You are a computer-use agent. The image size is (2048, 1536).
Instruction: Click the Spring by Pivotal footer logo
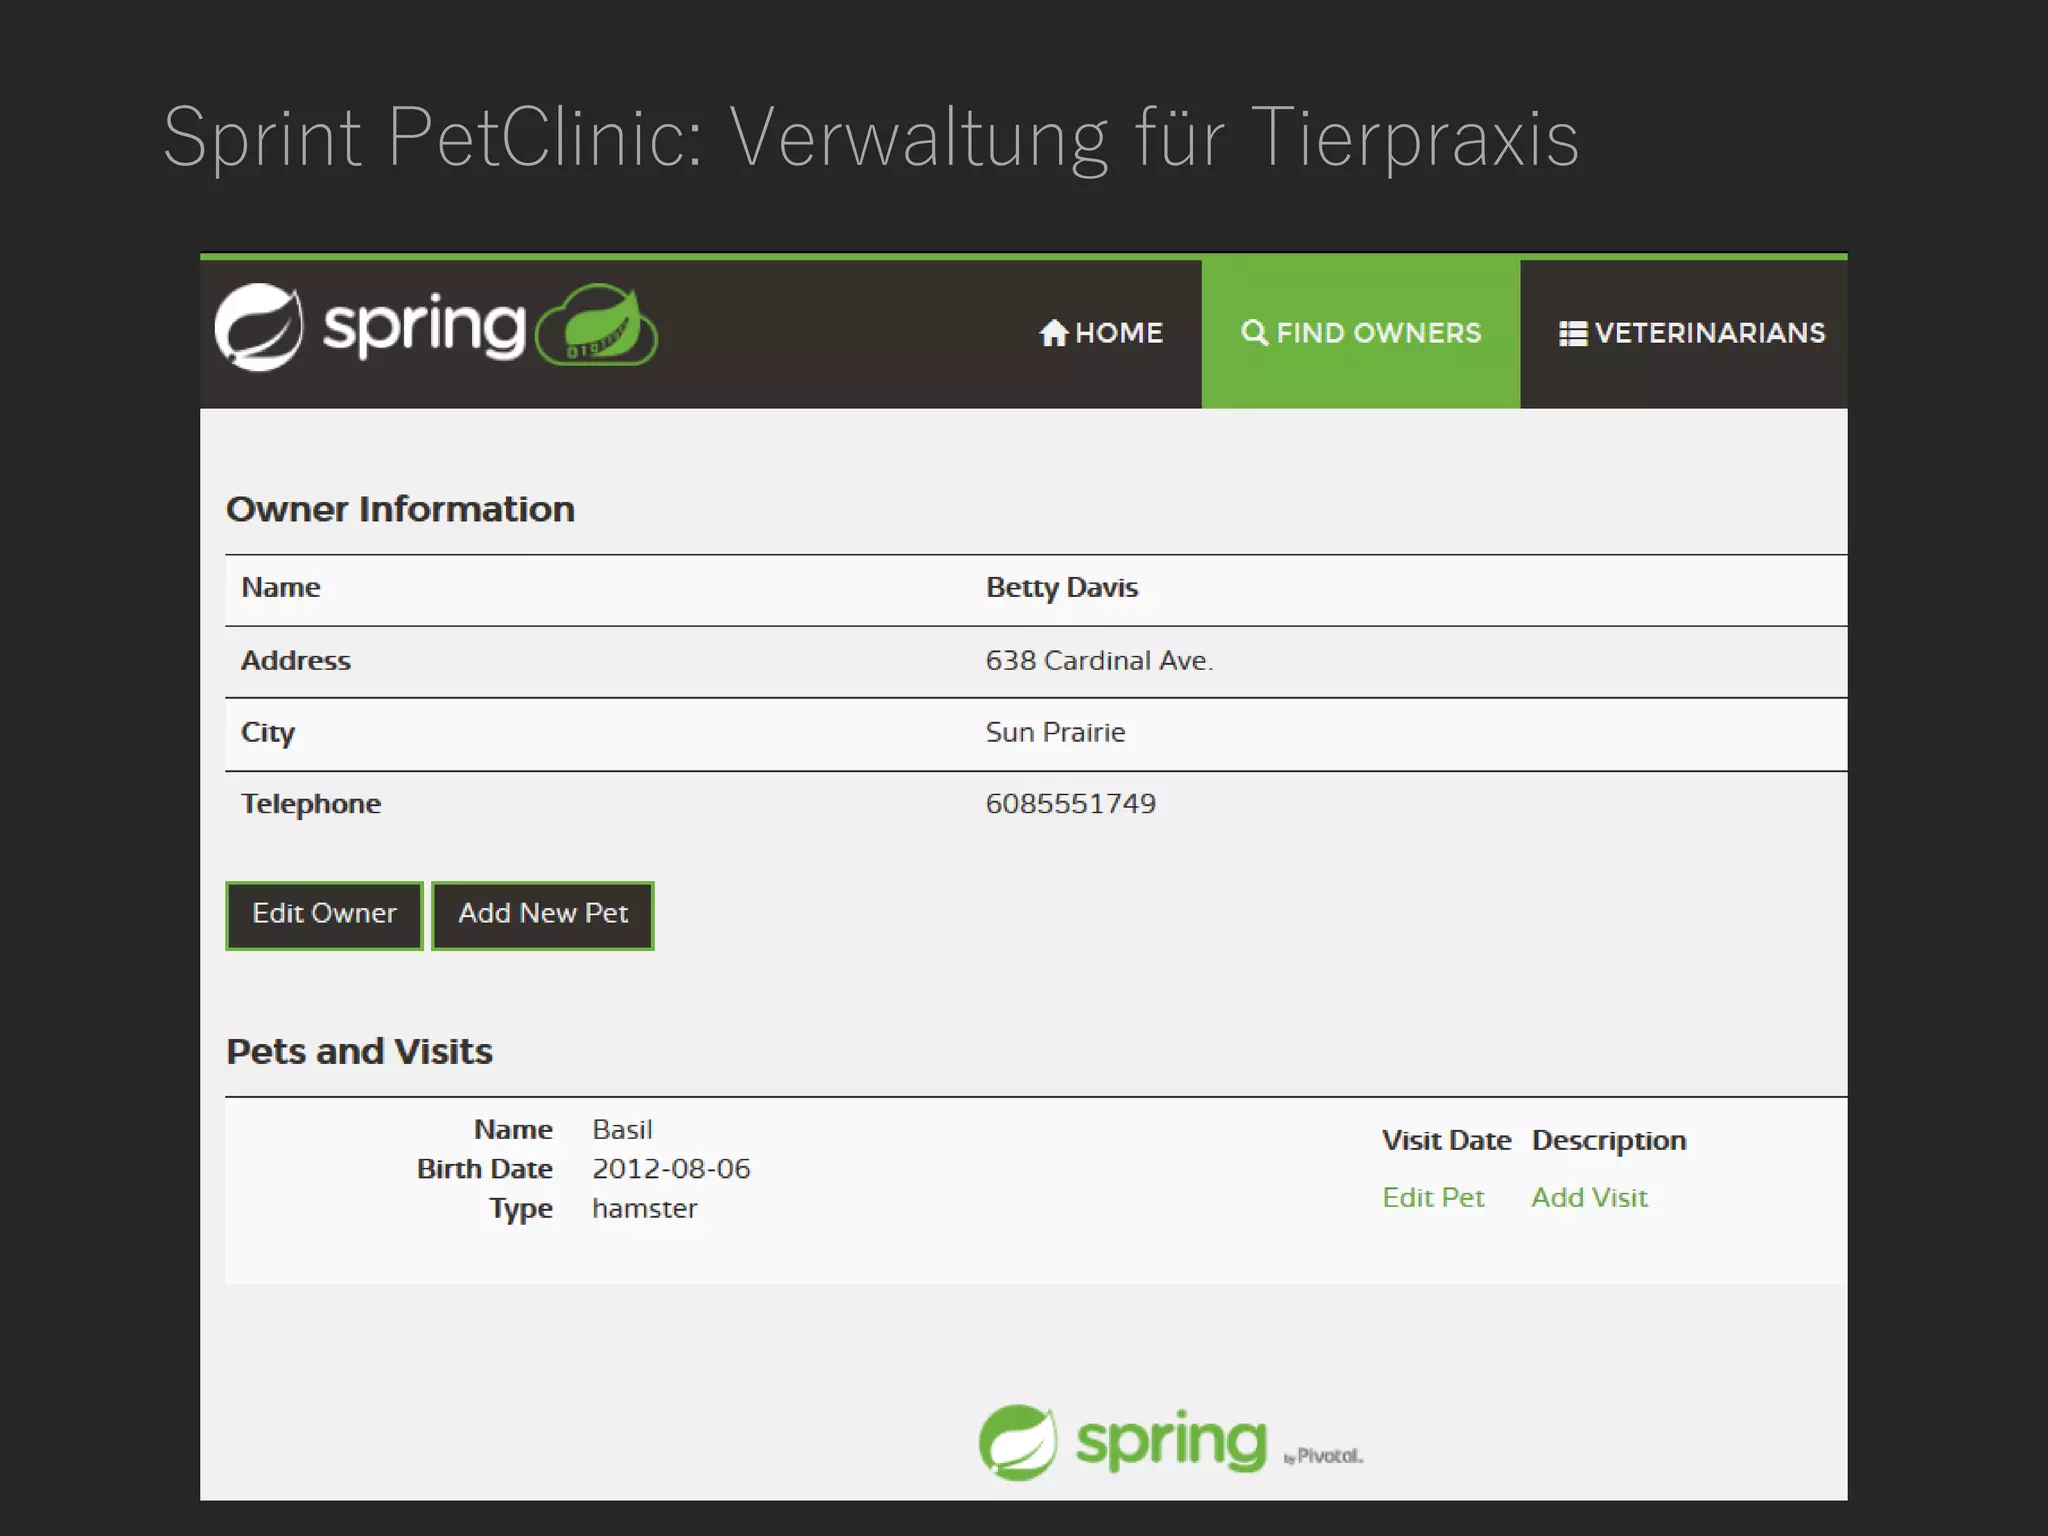[x=1171, y=1442]
